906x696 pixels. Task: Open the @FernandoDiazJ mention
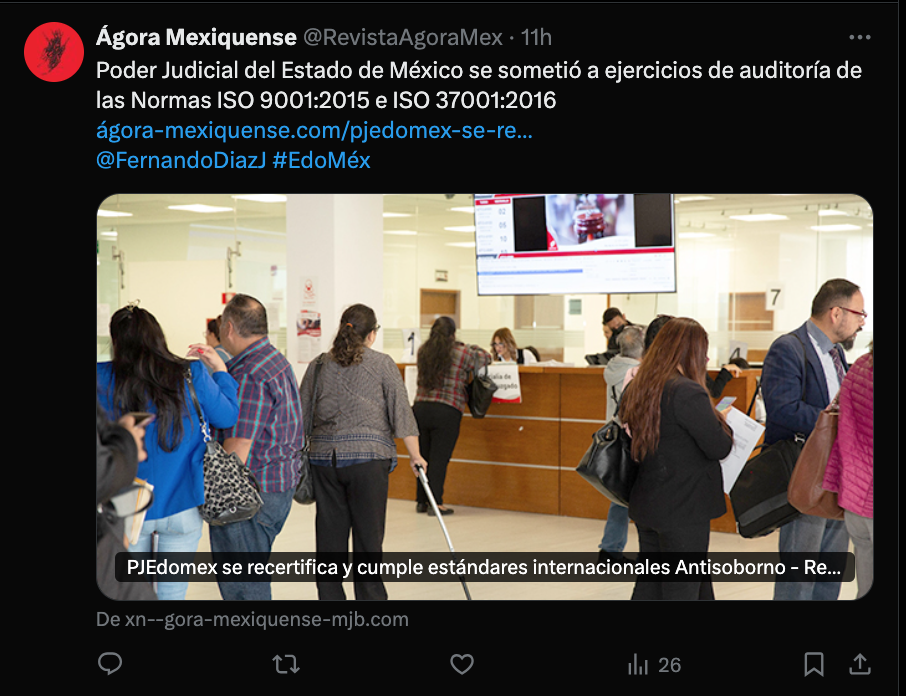pos(181,160)
